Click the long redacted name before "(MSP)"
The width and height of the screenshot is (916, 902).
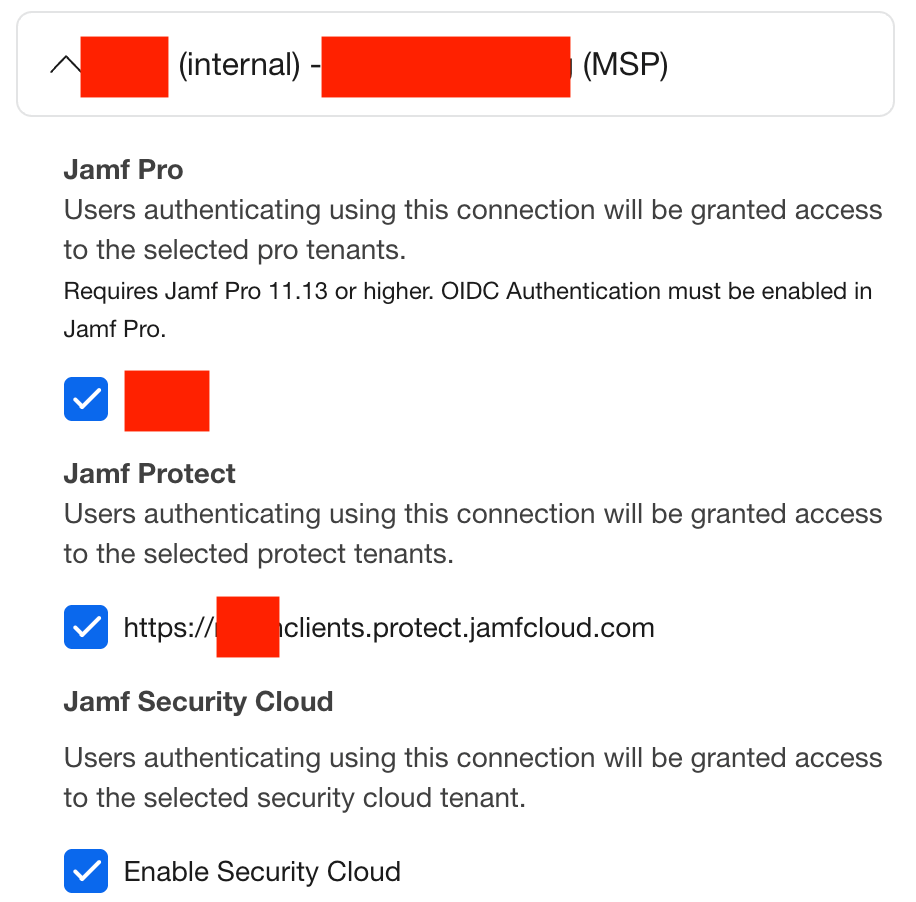pyautogui.click(x=445, y=66)
